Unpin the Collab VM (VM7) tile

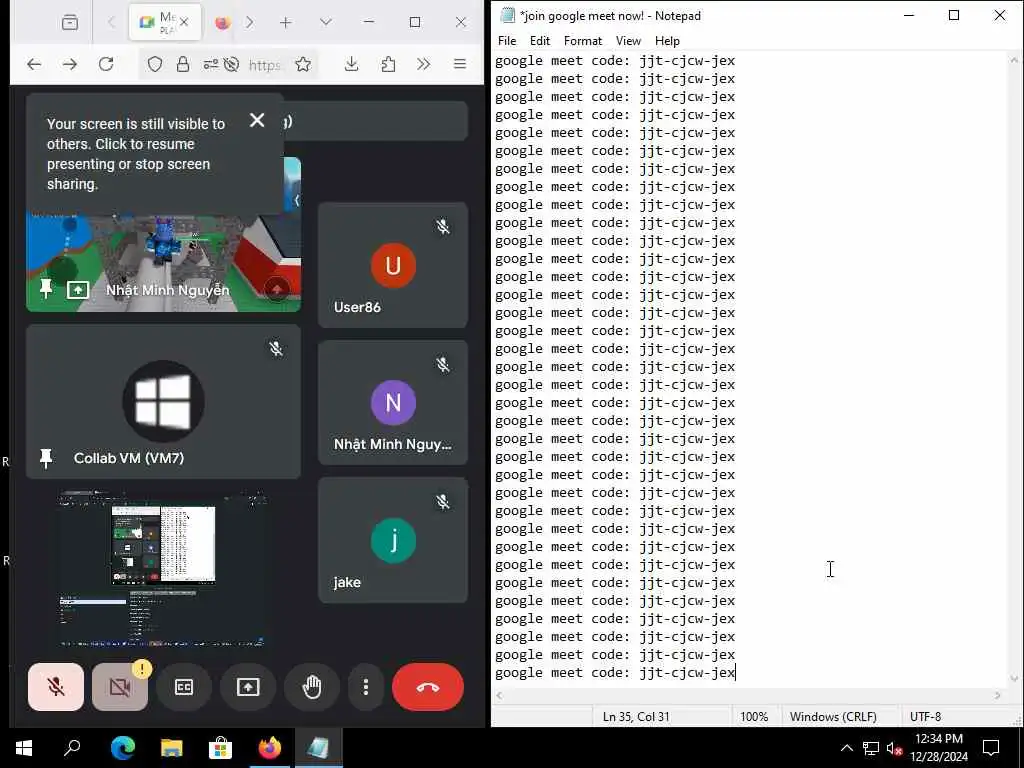[x=46, y=458]
